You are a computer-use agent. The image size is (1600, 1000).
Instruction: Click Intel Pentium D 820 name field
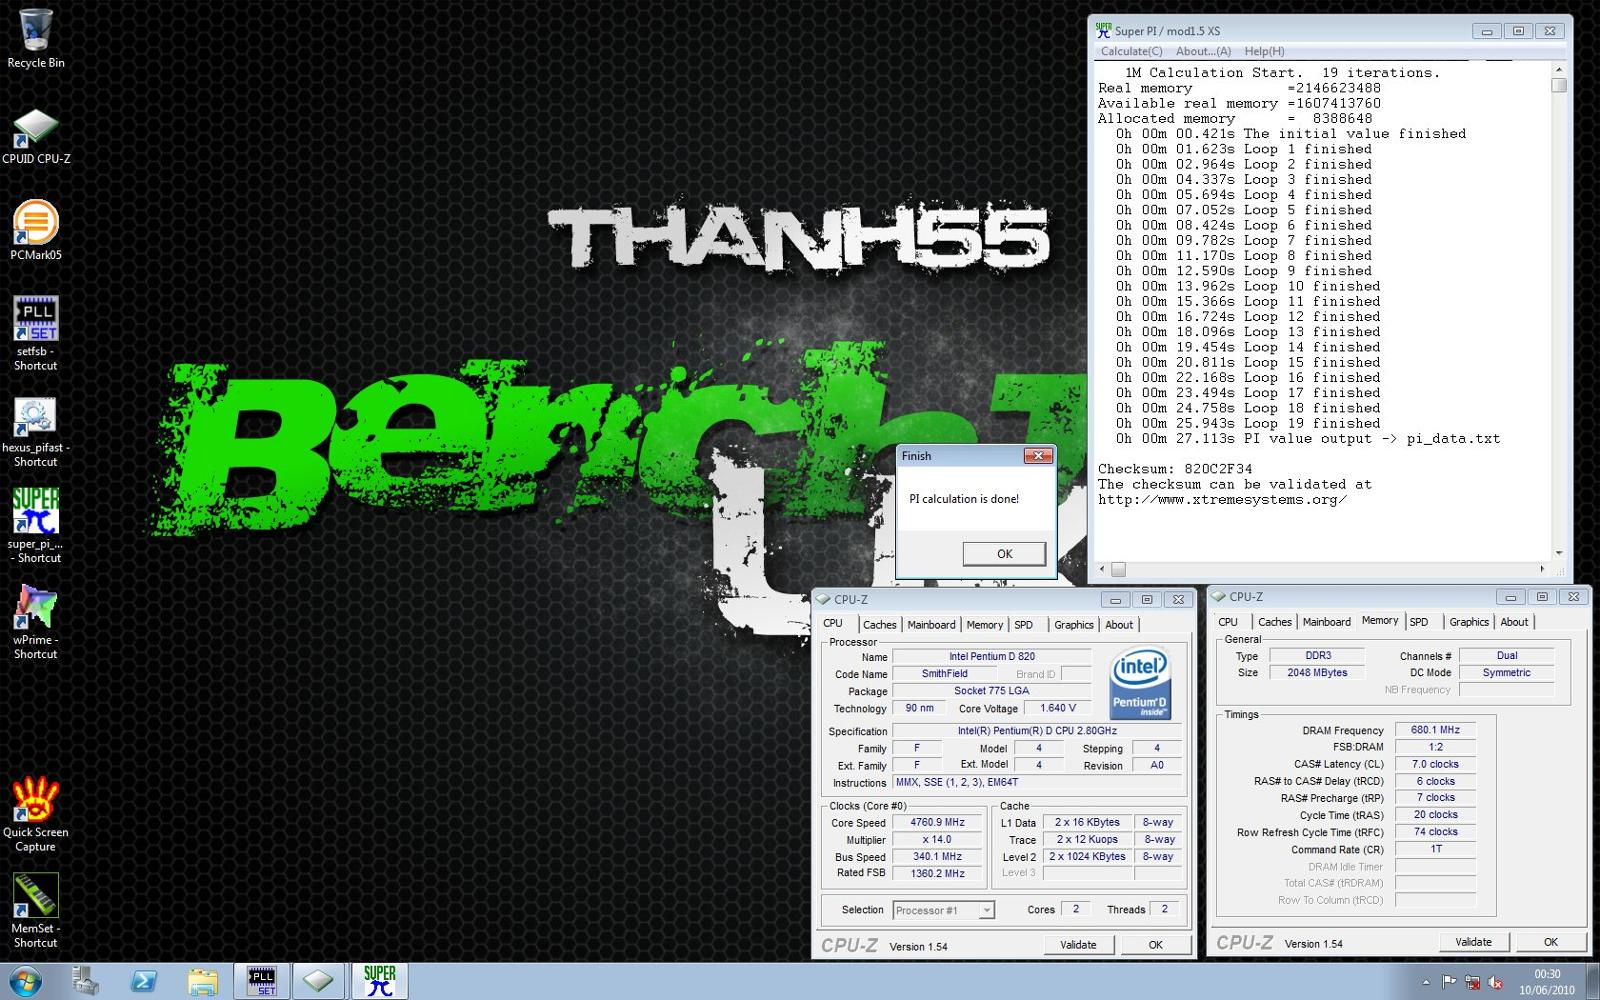[991, 657]
